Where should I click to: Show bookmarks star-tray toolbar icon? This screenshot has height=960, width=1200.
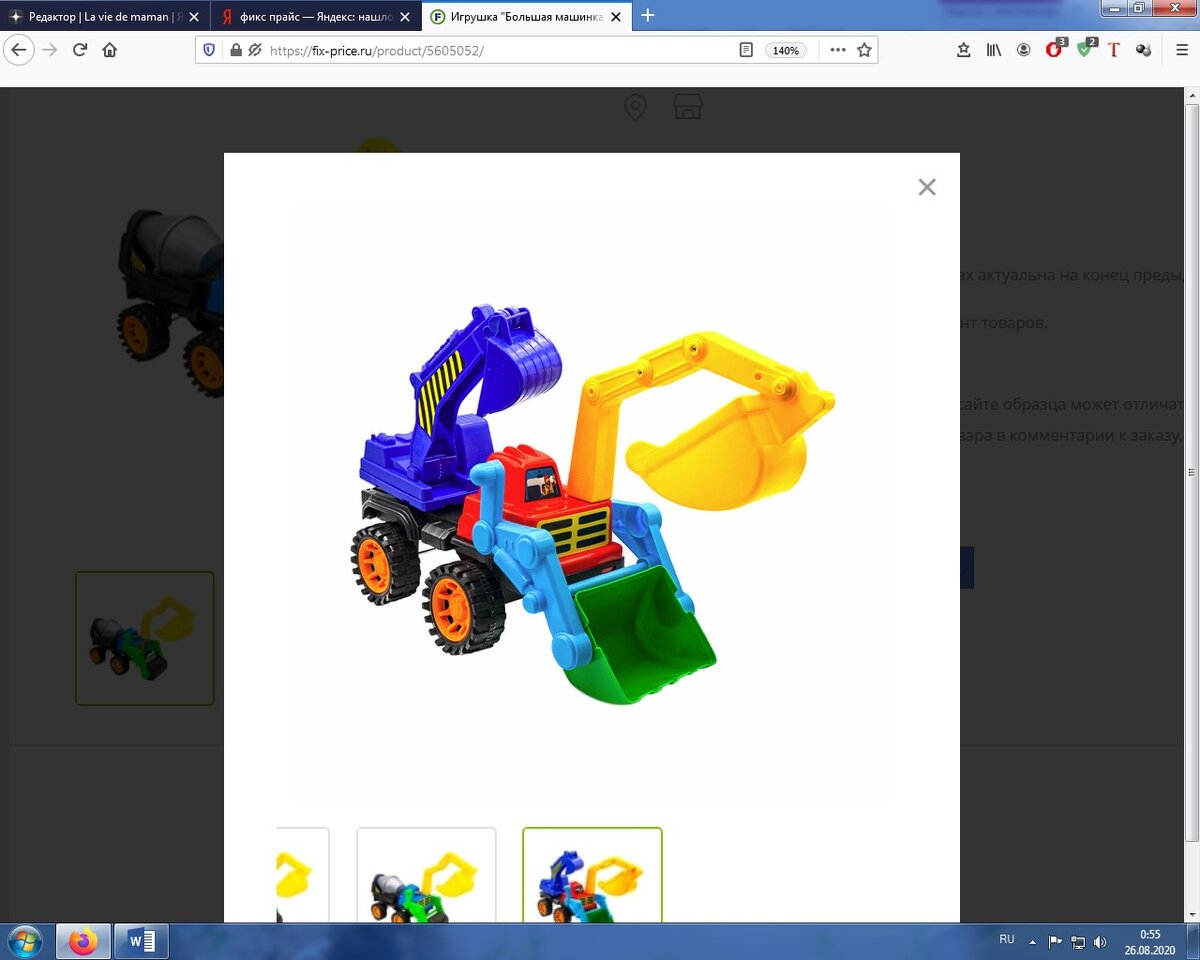pos(964,50)
